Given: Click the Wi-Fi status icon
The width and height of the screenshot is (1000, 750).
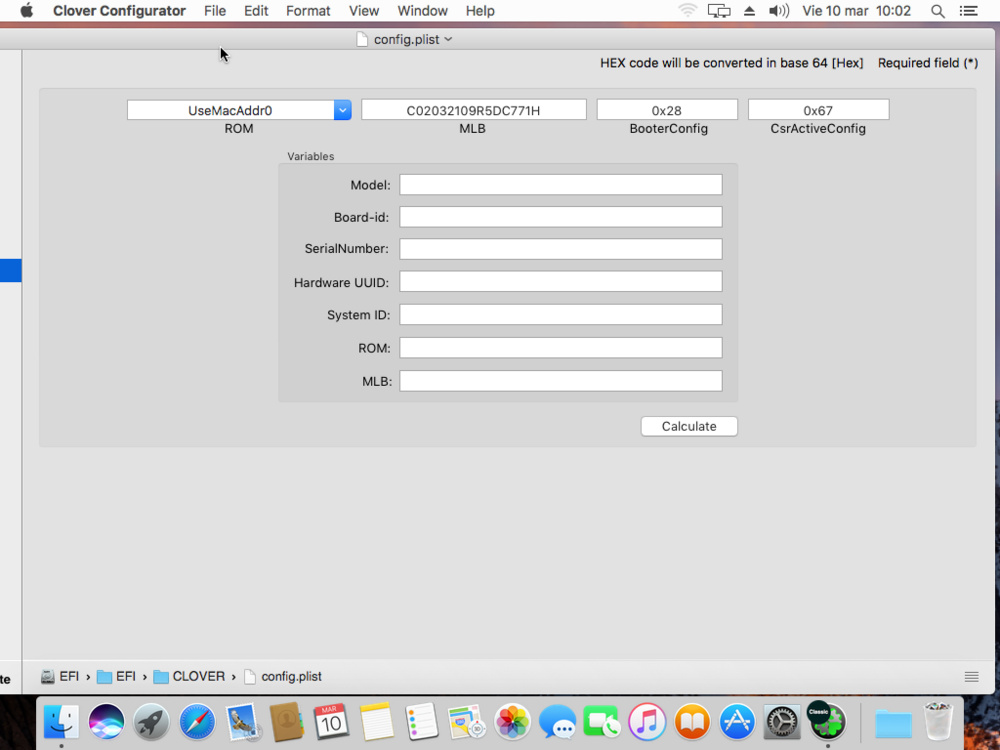Looking at the screenshot, I should tap(688, 11).
